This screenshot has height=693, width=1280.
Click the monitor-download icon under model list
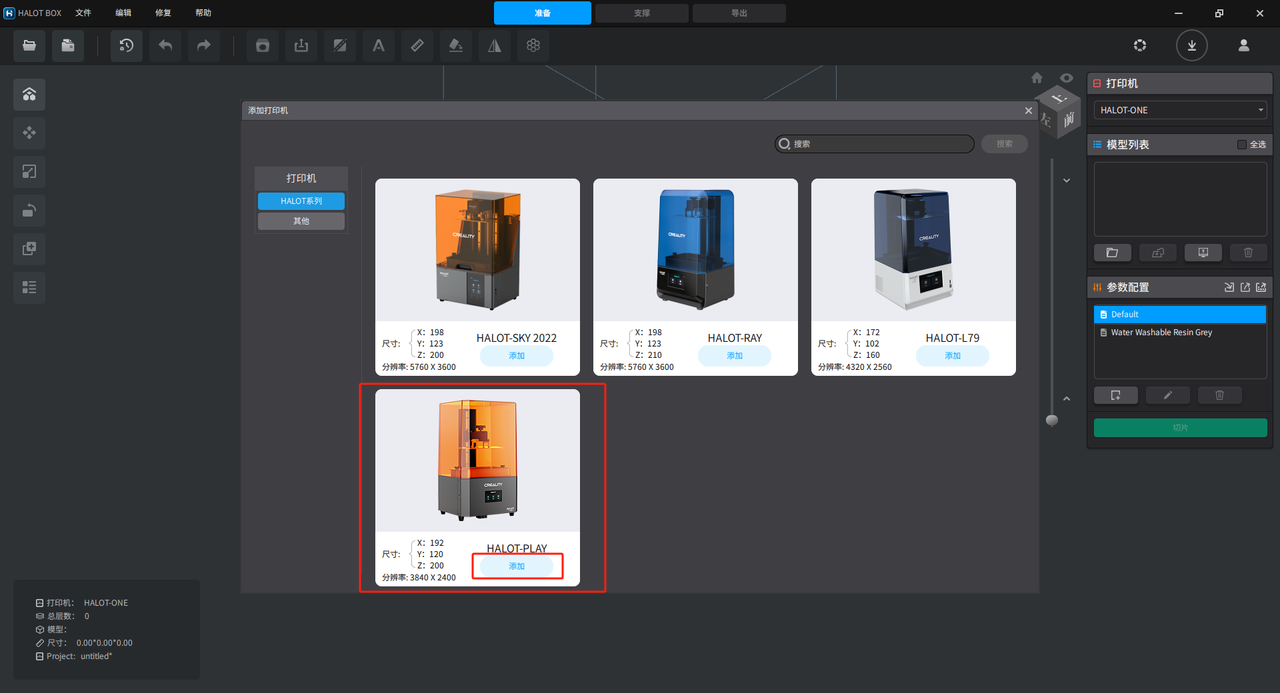(1203, 253)
